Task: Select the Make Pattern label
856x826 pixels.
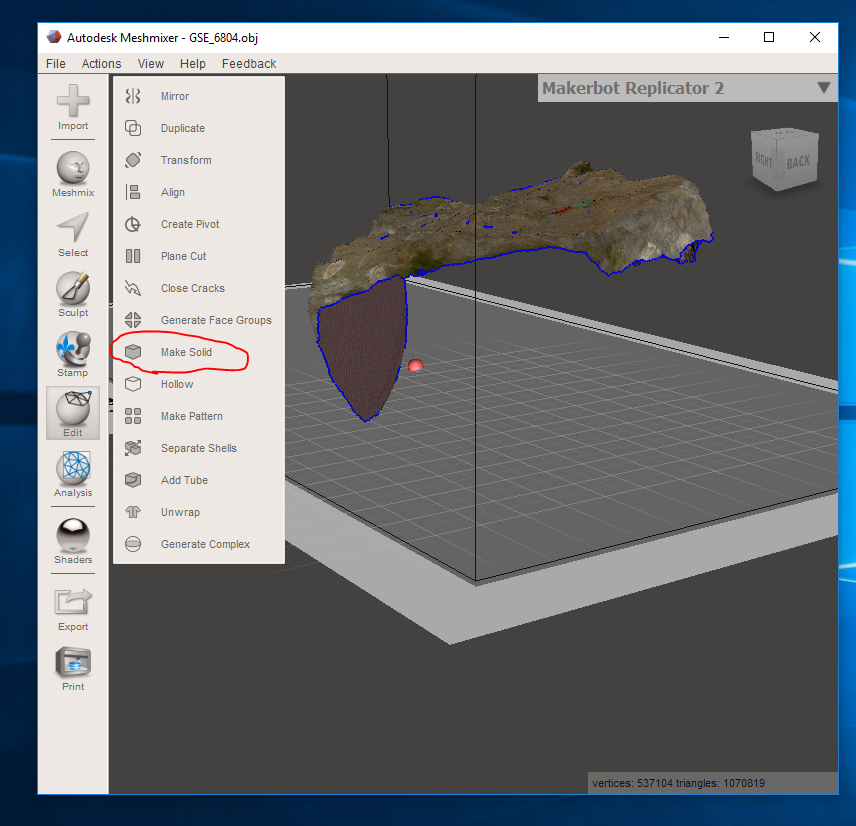Action: coord(192,416)
